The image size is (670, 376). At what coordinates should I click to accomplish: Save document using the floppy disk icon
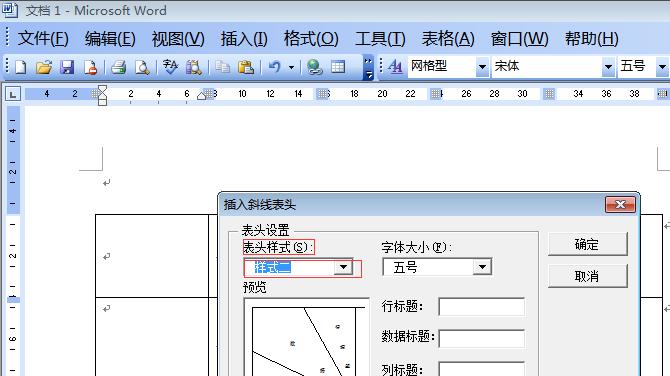67,67
